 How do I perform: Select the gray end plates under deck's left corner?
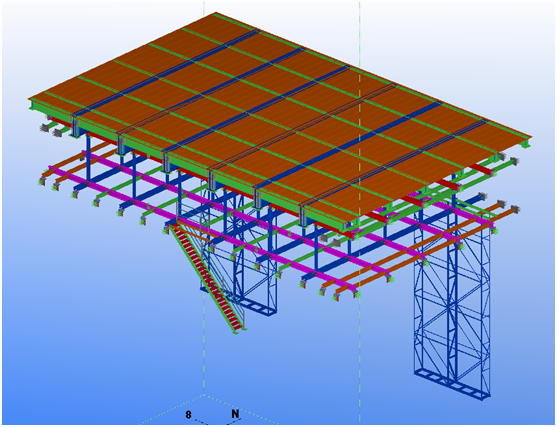51,130
